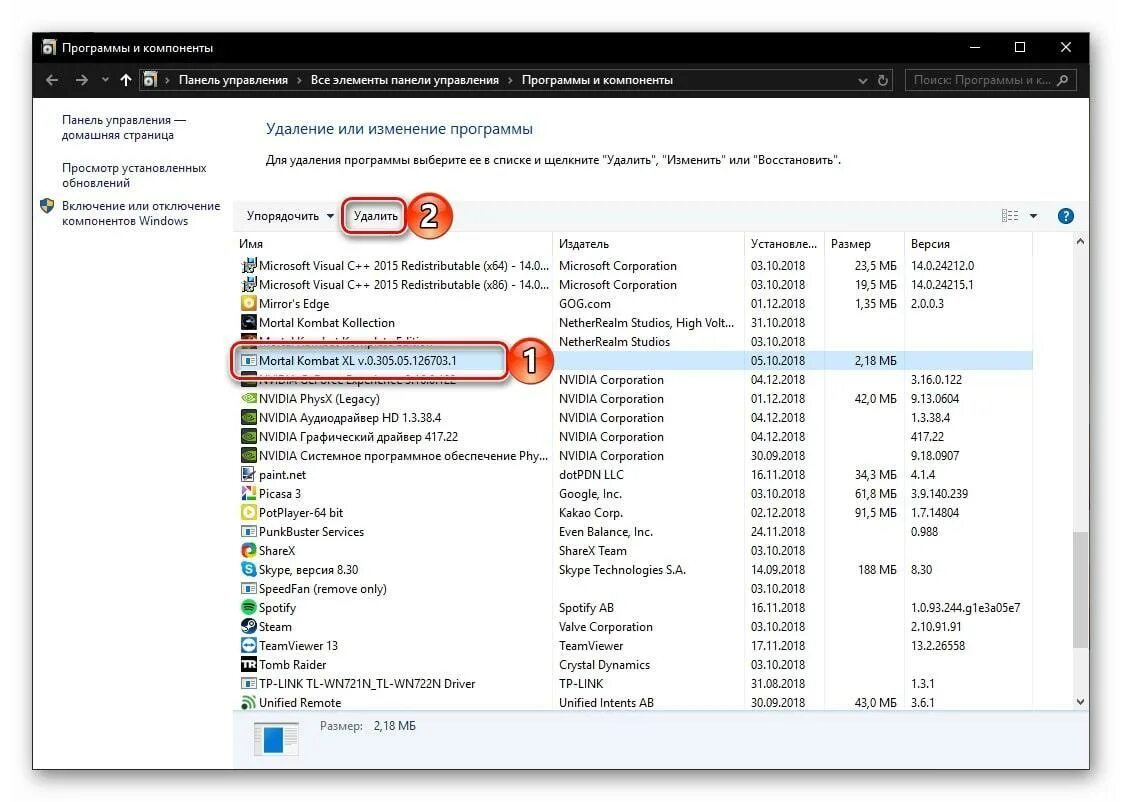Click 'GOG.com' publisher cell
1122x802 pixels.
click(x=585, y=303)
